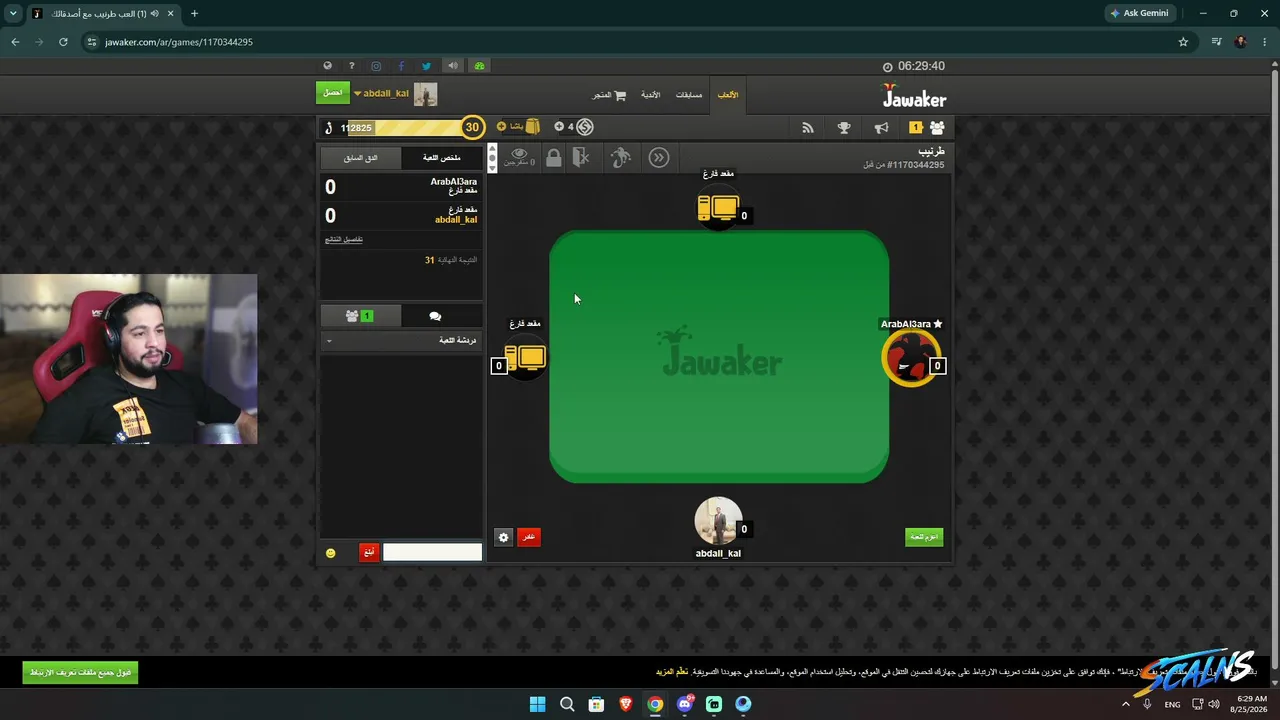Show hidden system tray icons

tap(1126, 704)
